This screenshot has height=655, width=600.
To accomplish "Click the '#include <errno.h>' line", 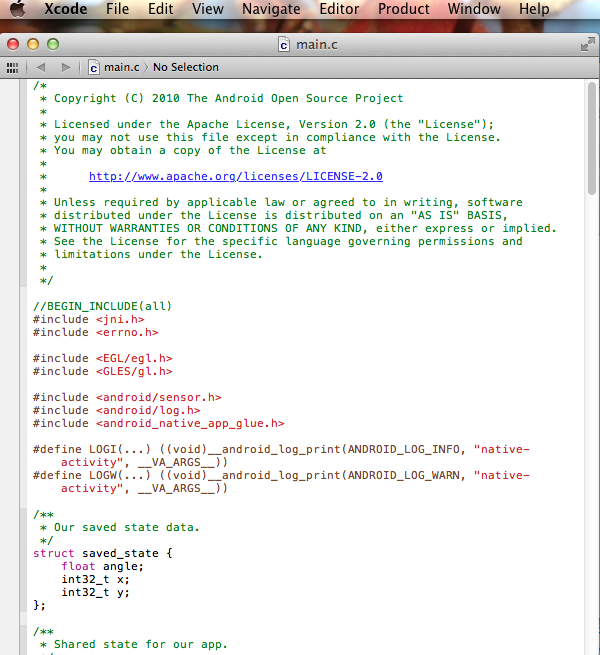I will tap(96, 333).
